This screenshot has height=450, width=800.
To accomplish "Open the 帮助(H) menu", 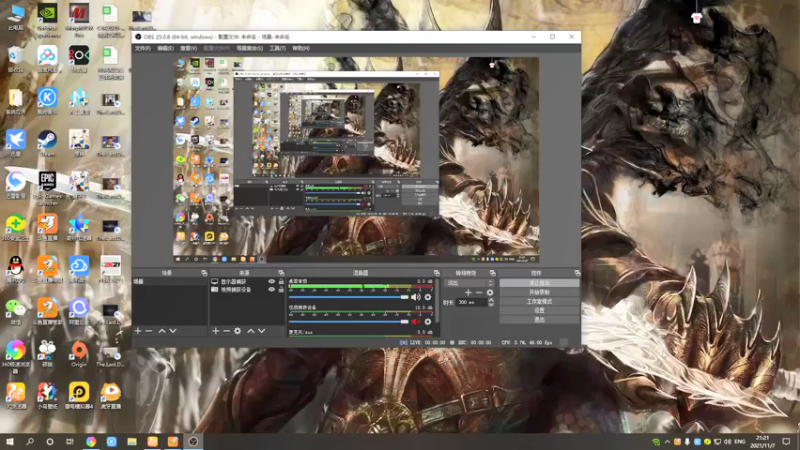I will tap(301, 48).
